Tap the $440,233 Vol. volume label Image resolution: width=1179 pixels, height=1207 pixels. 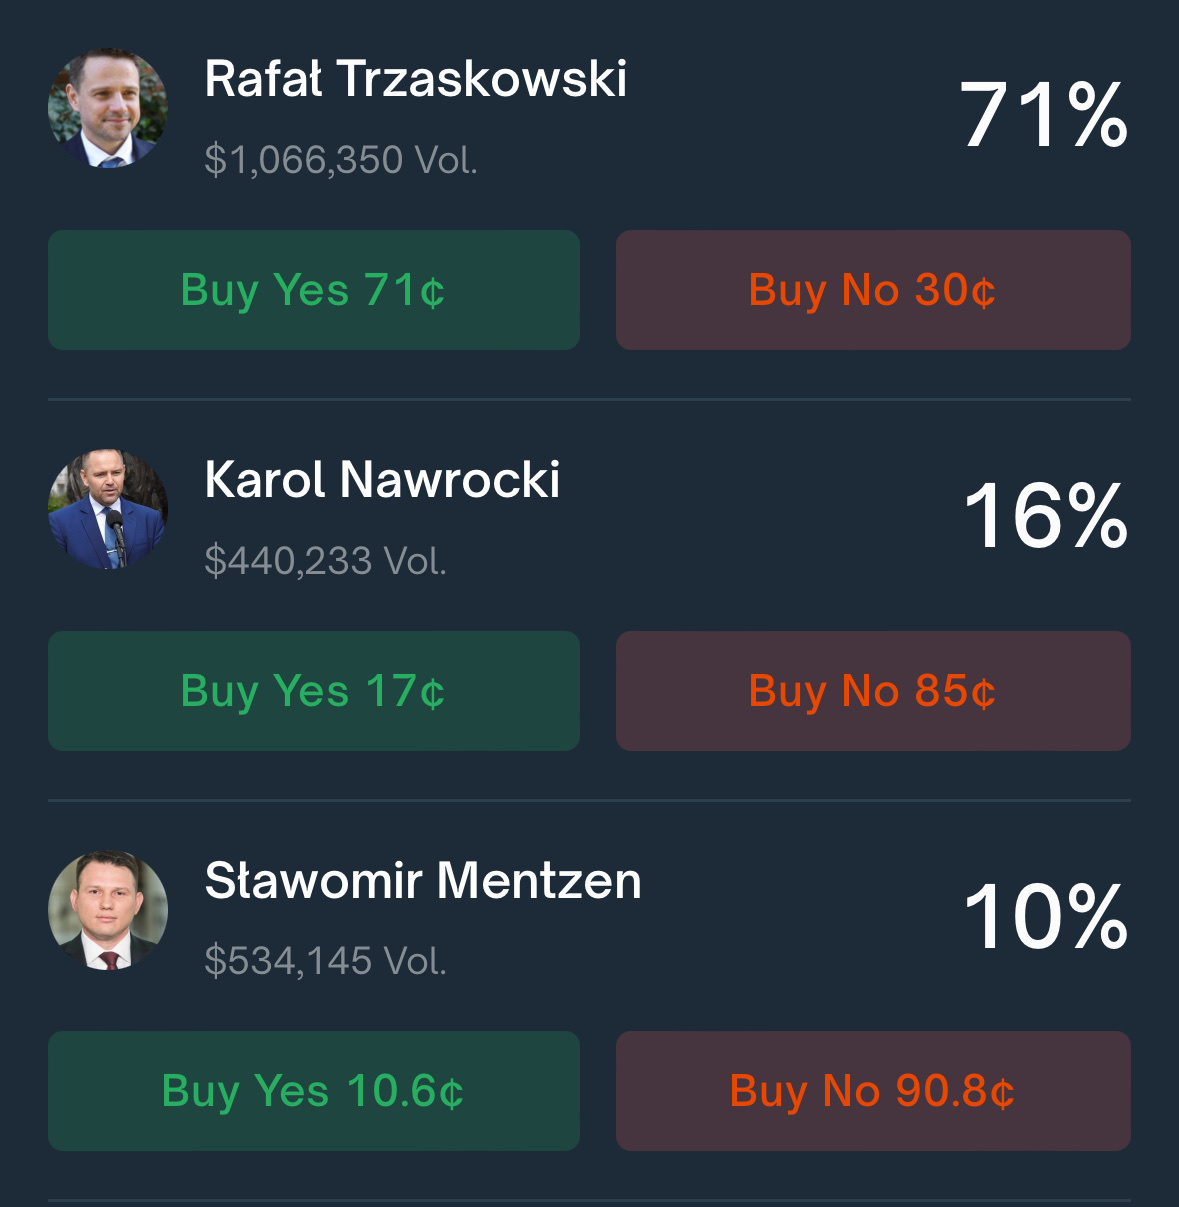click(x=325, y=561)
